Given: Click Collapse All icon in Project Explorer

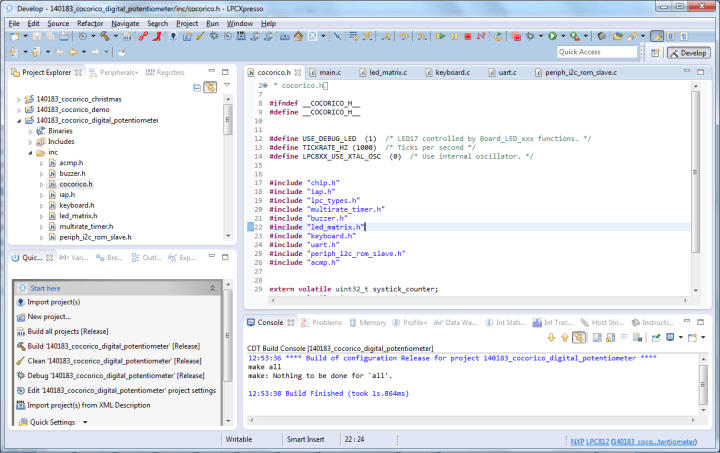Looking at the screenshot, I should (x=197, y=87).
